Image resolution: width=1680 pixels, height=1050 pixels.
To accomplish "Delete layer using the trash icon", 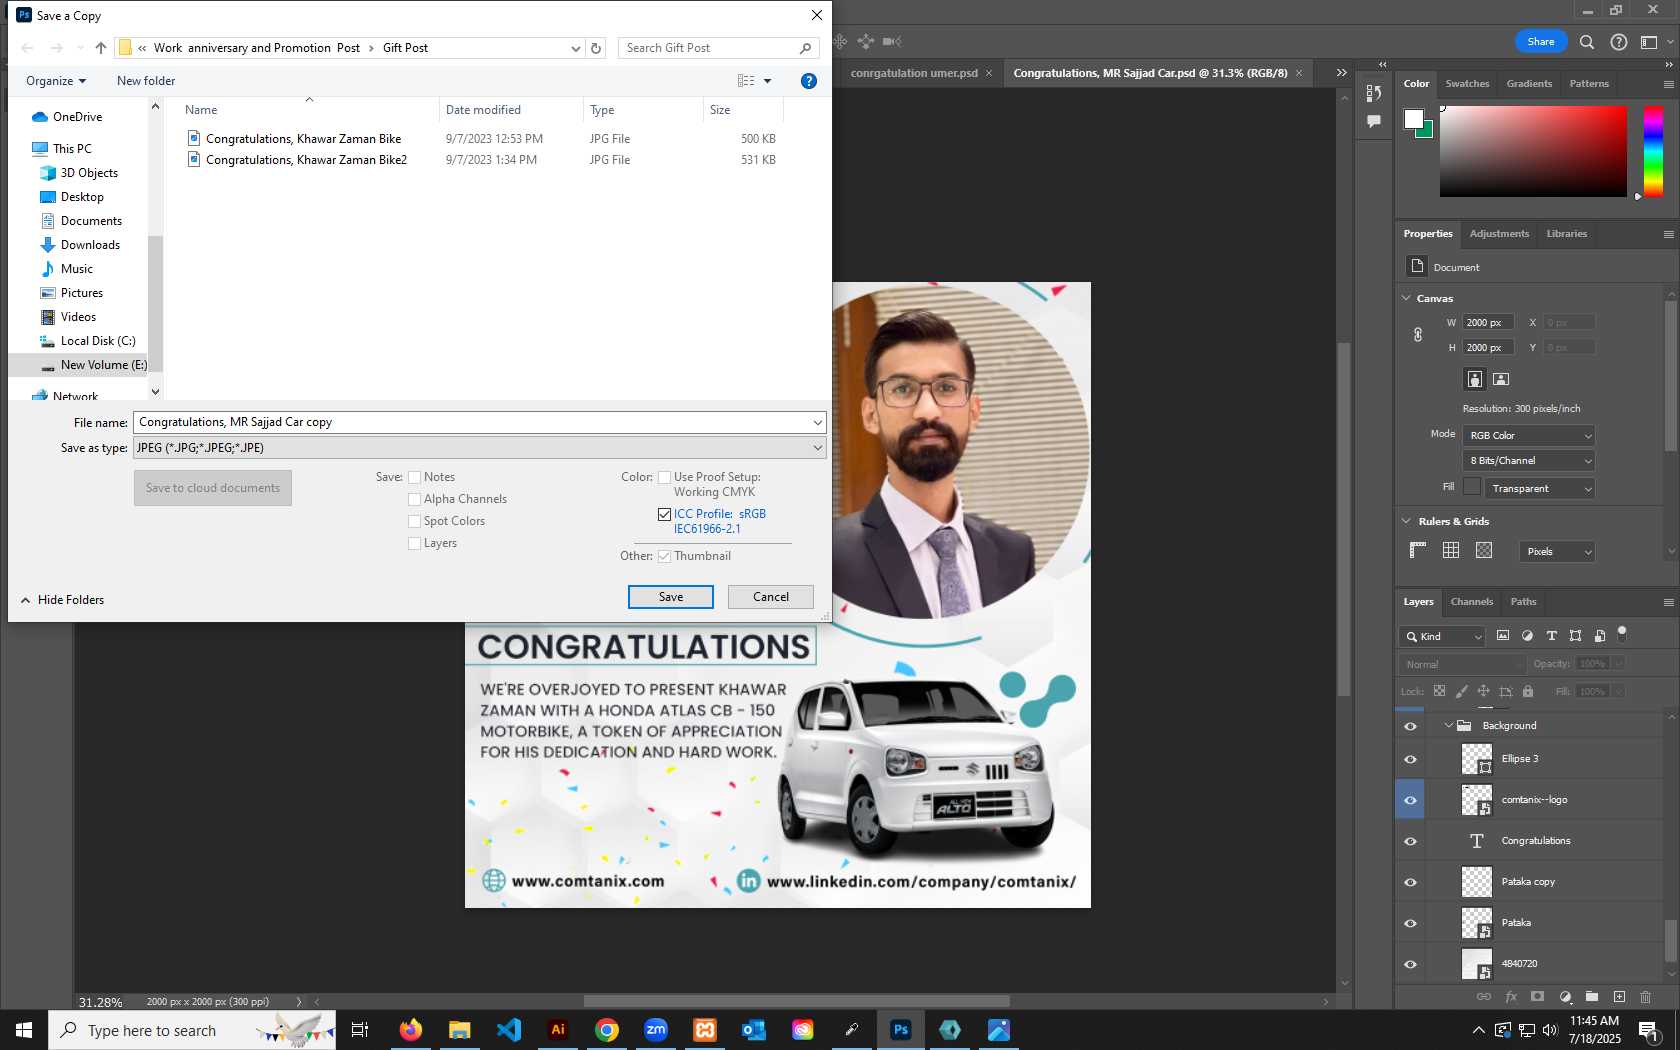I will pos(1645,997).
